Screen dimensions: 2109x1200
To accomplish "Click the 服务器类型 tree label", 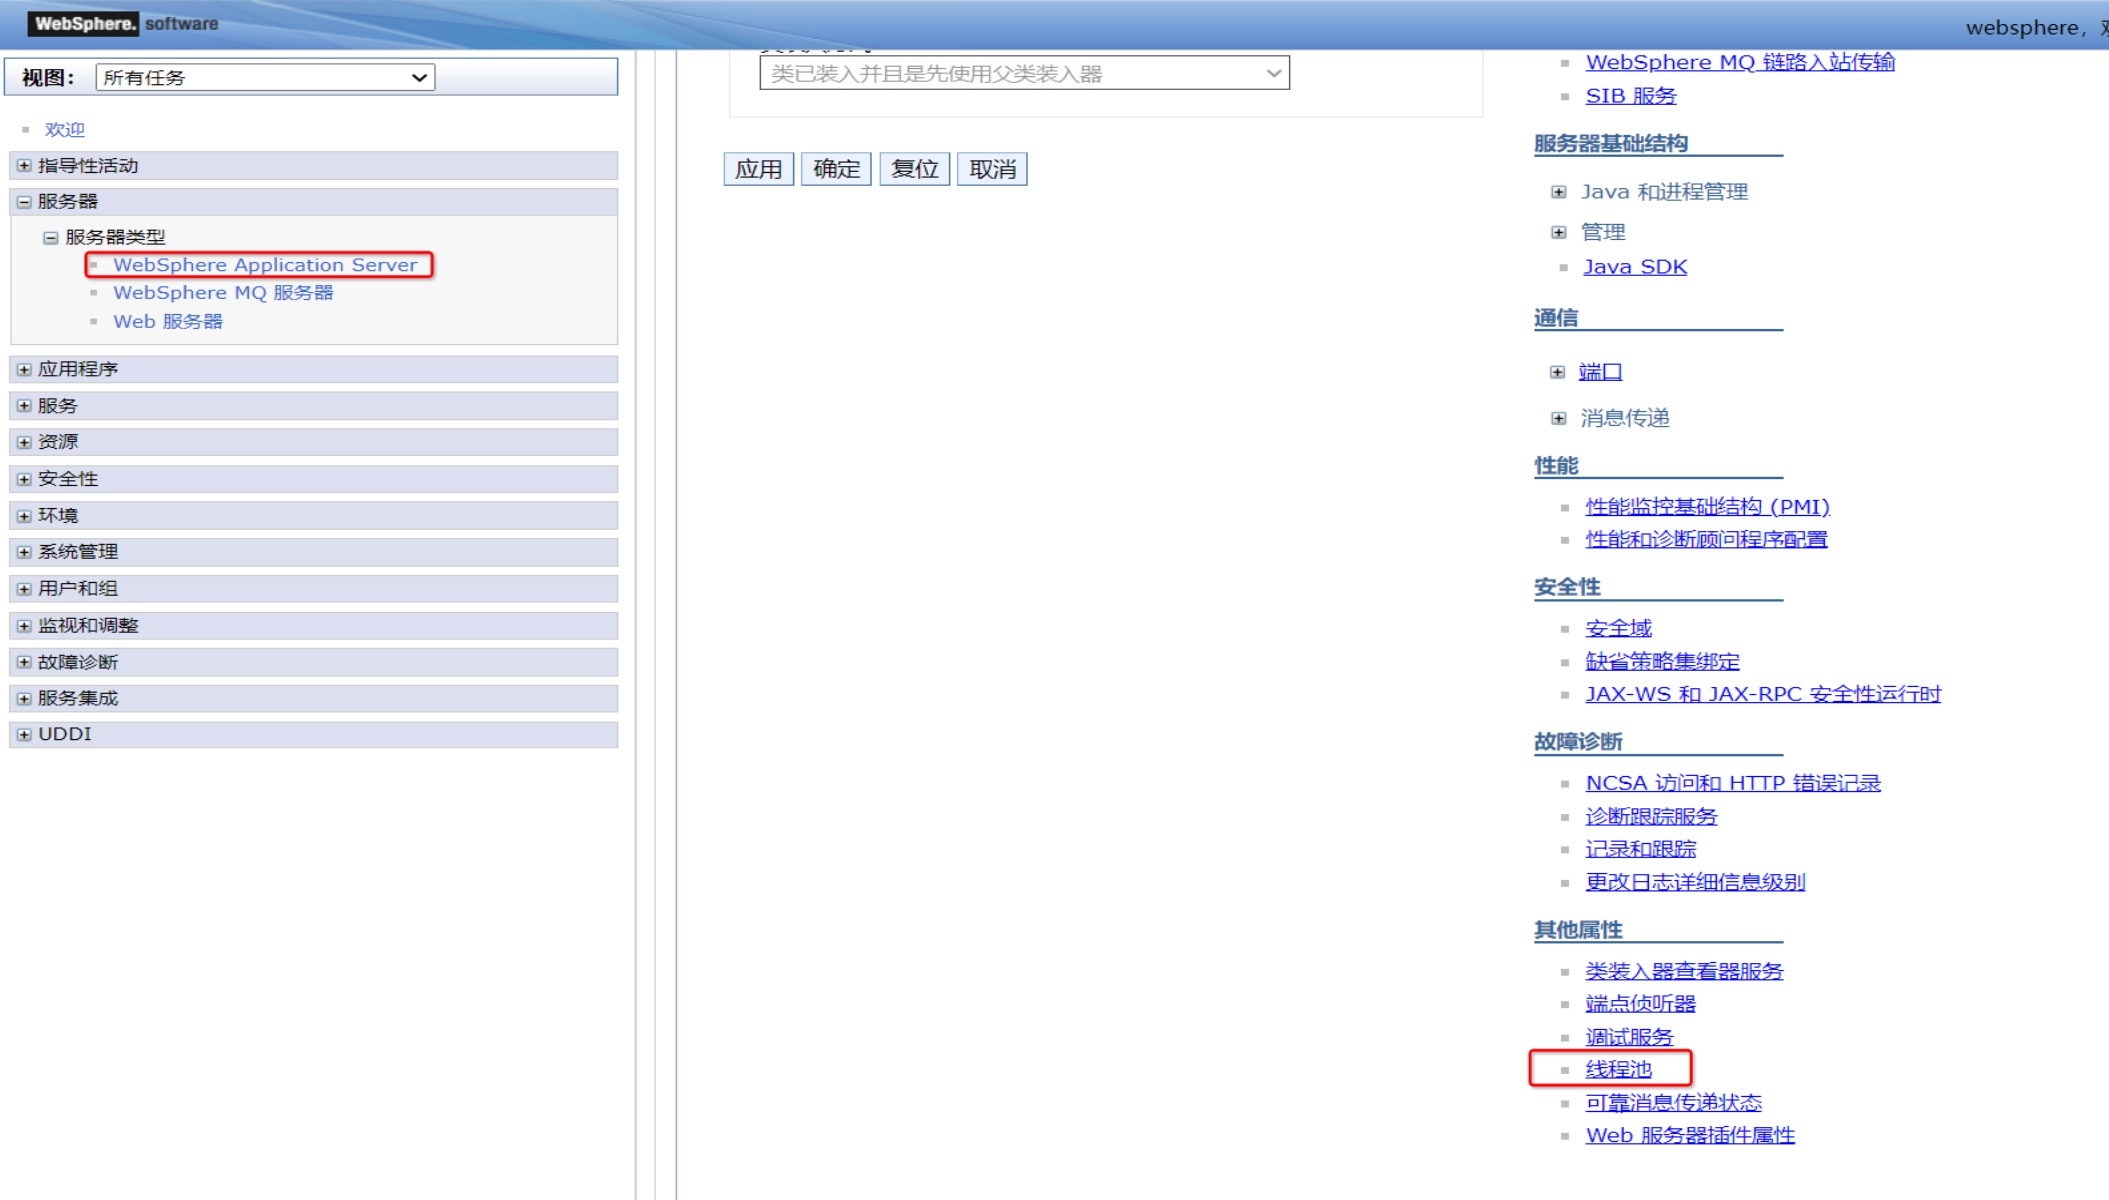I will coord(115,238).
